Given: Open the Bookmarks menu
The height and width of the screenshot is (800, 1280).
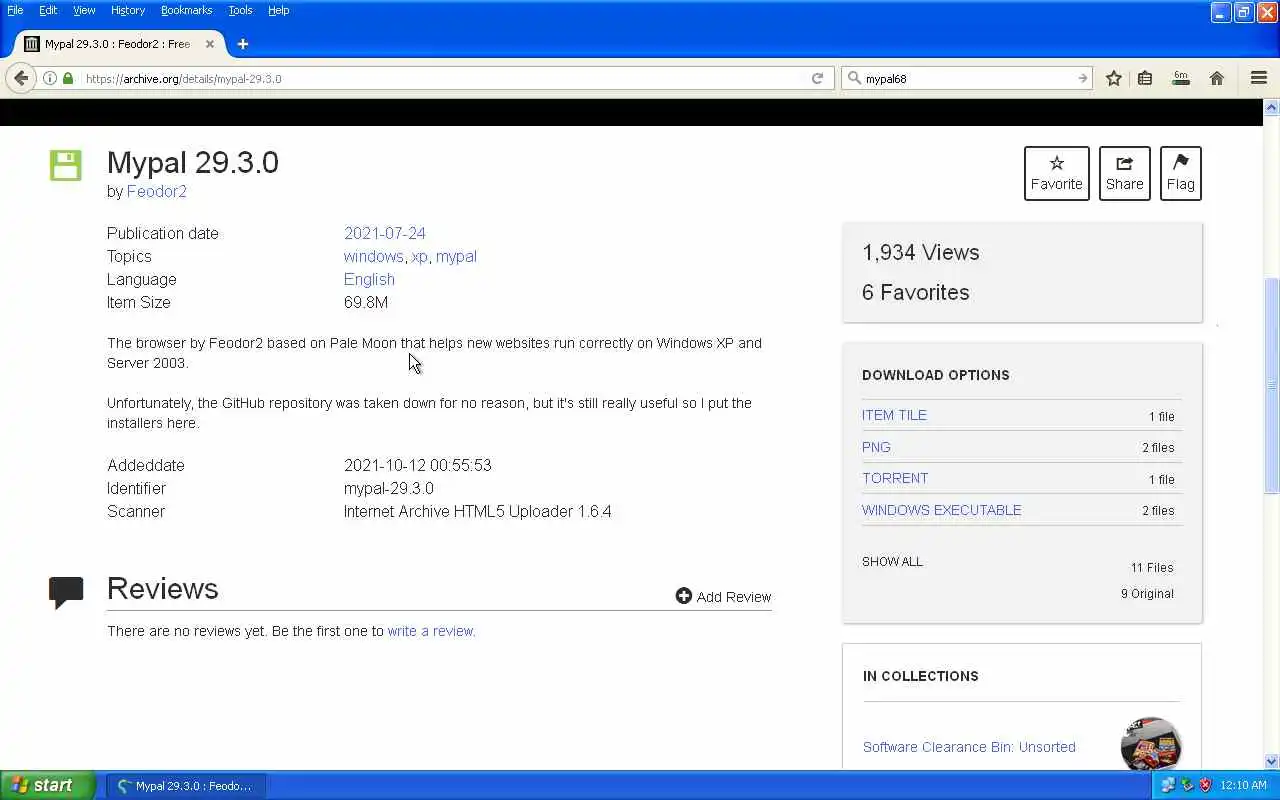Looking at the screenshot, I should point(187,10).
